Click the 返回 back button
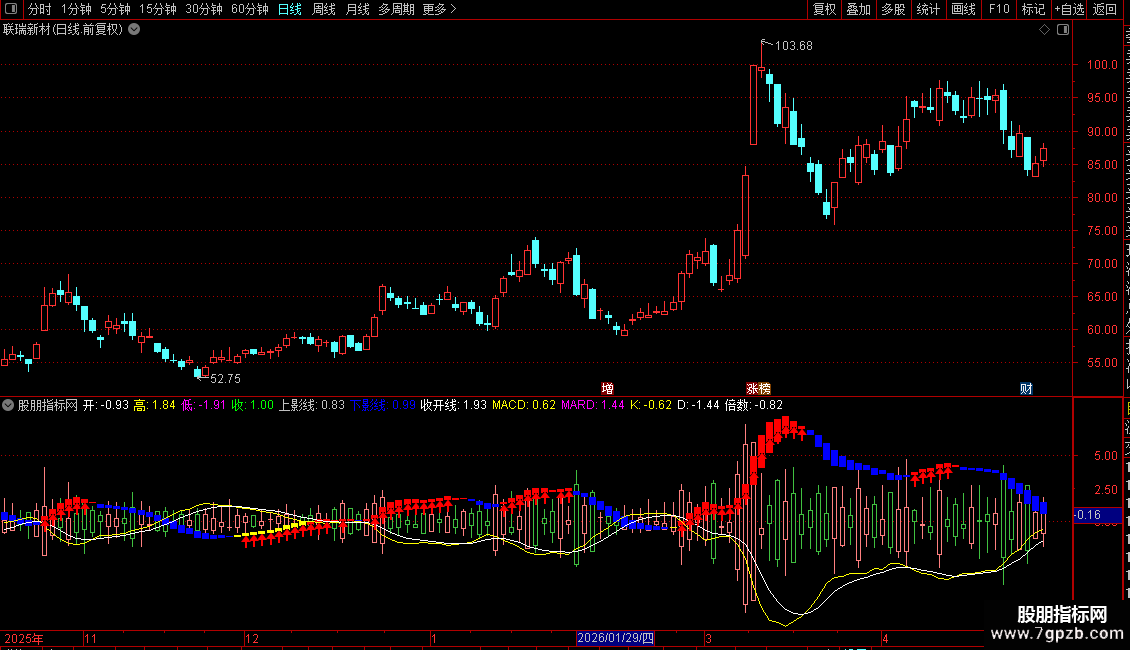1130x650 pixels. tap(1105, 9)
